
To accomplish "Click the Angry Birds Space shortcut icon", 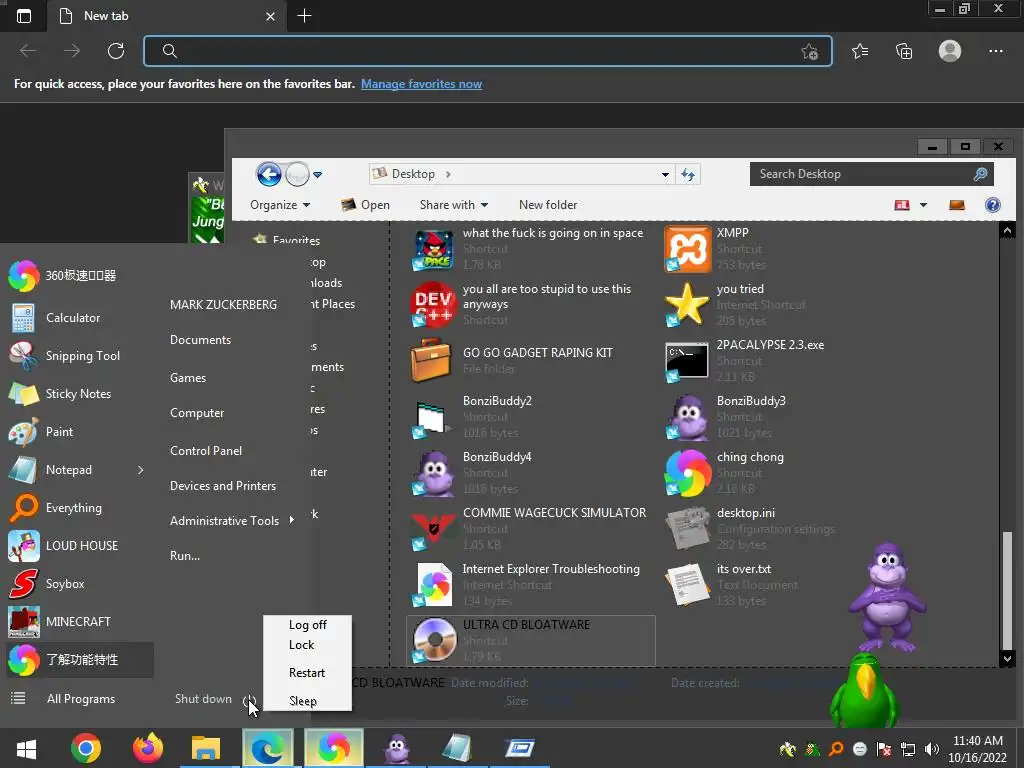I will (432, 249).
